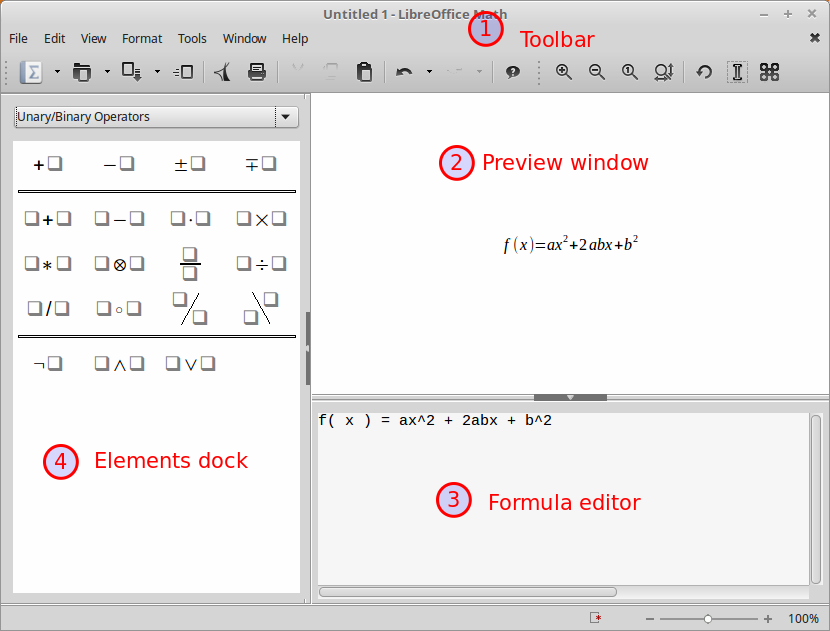Collapse formula editor using the divider handle
830x631 pixels.
click(x=570, y=397)
